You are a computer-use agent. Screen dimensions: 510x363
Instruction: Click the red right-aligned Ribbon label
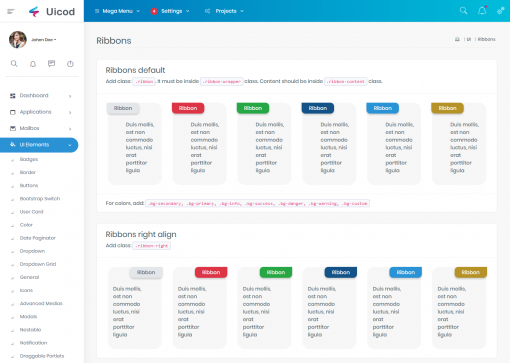pos(211,272)
